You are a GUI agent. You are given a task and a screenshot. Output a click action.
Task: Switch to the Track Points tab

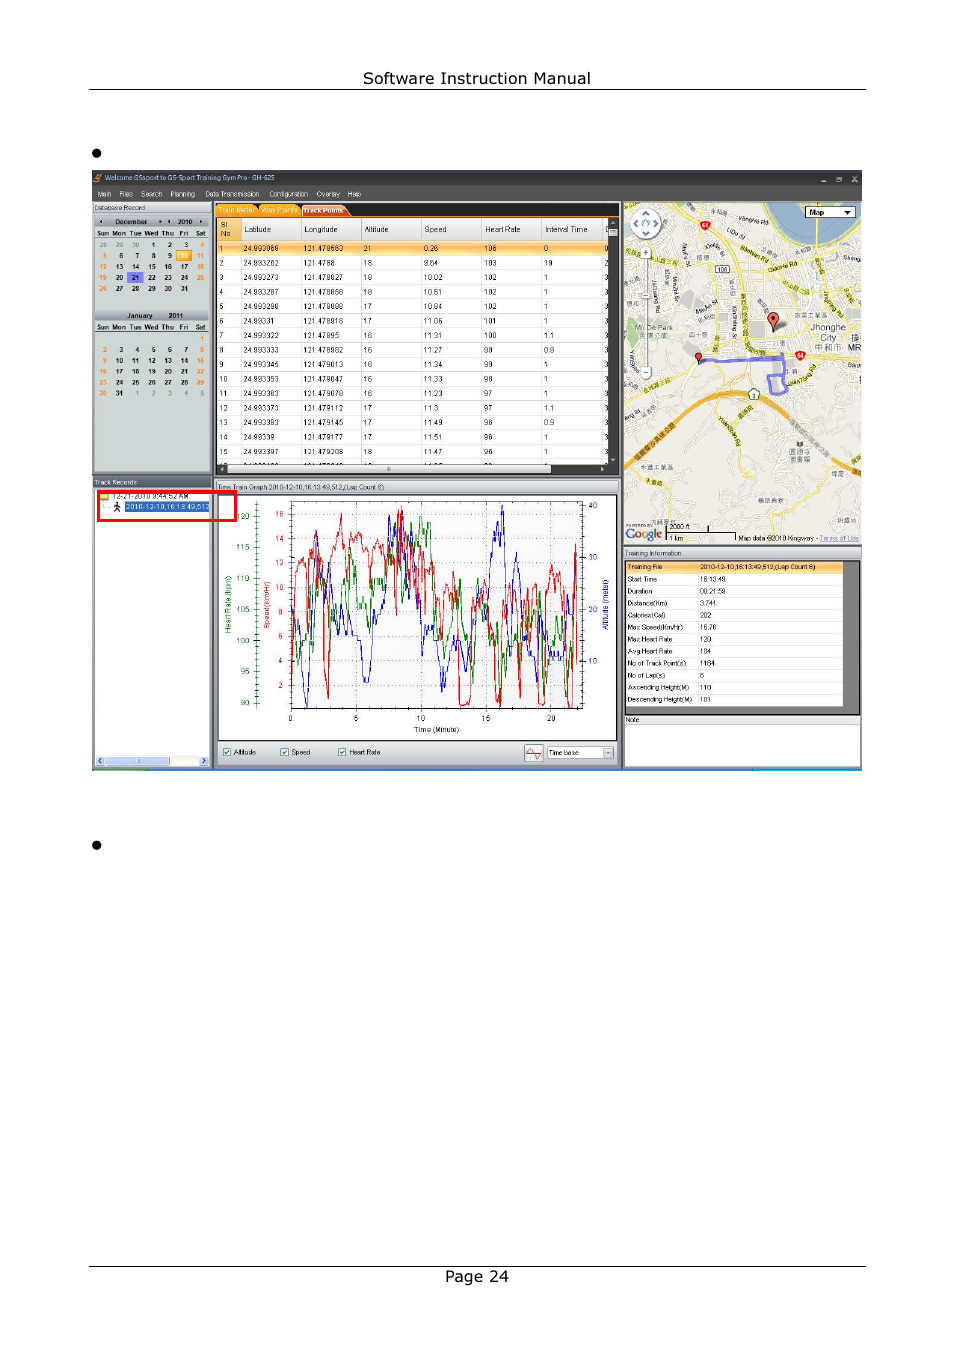(x=323, y=210)
